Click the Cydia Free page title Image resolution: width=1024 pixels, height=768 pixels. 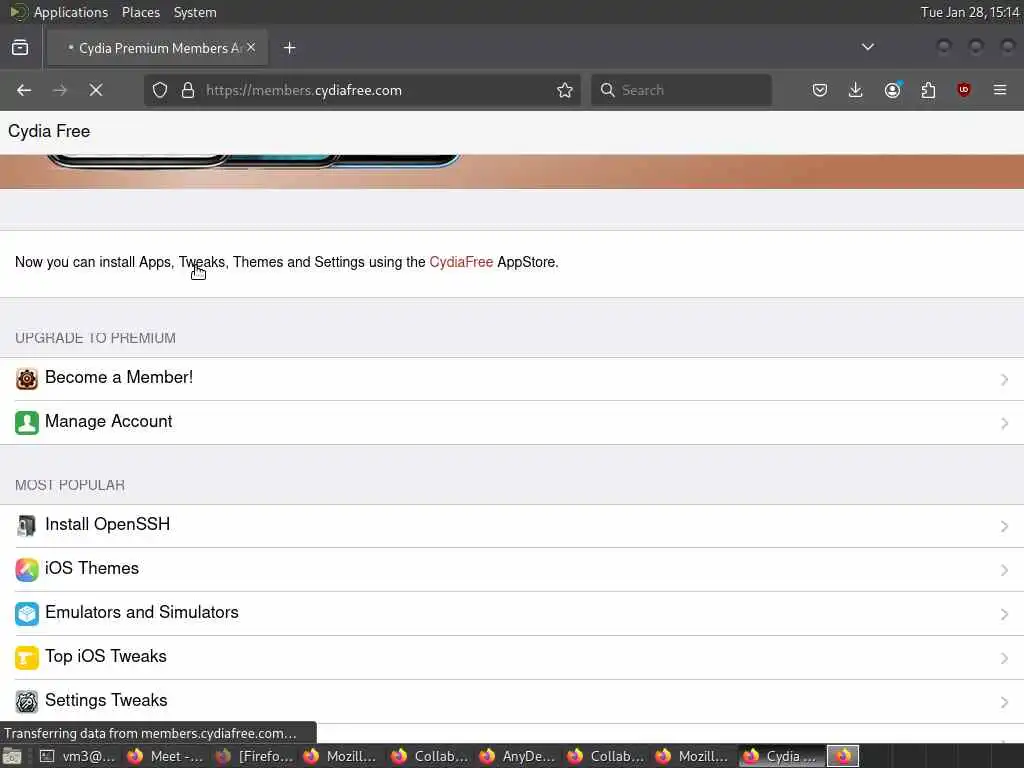(49, 131)
